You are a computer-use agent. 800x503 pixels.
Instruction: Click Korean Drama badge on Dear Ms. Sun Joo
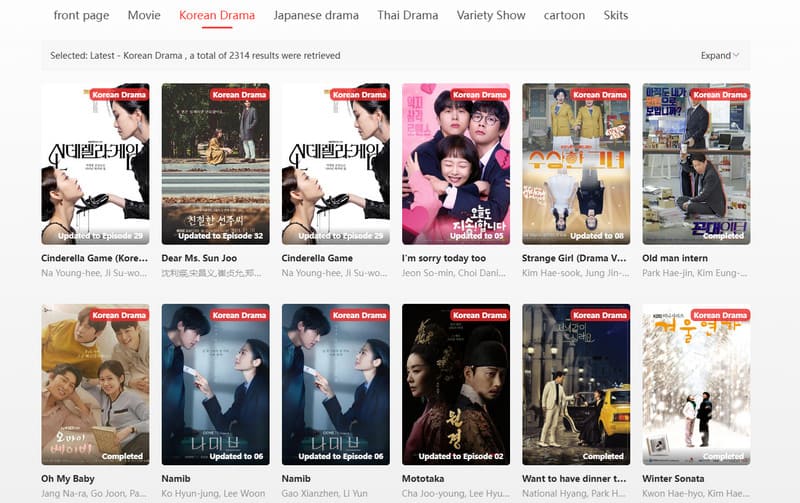tap(239, 94)
